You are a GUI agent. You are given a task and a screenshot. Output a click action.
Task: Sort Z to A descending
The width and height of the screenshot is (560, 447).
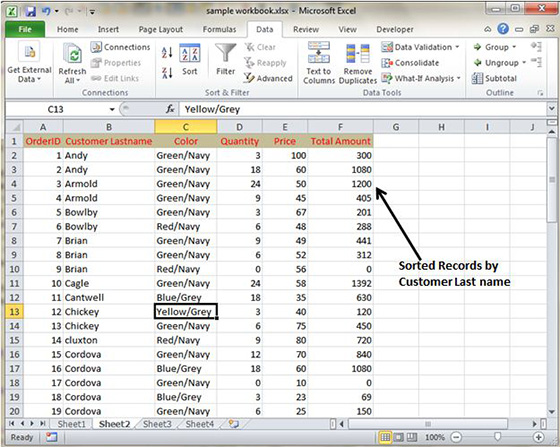[167, 73]
